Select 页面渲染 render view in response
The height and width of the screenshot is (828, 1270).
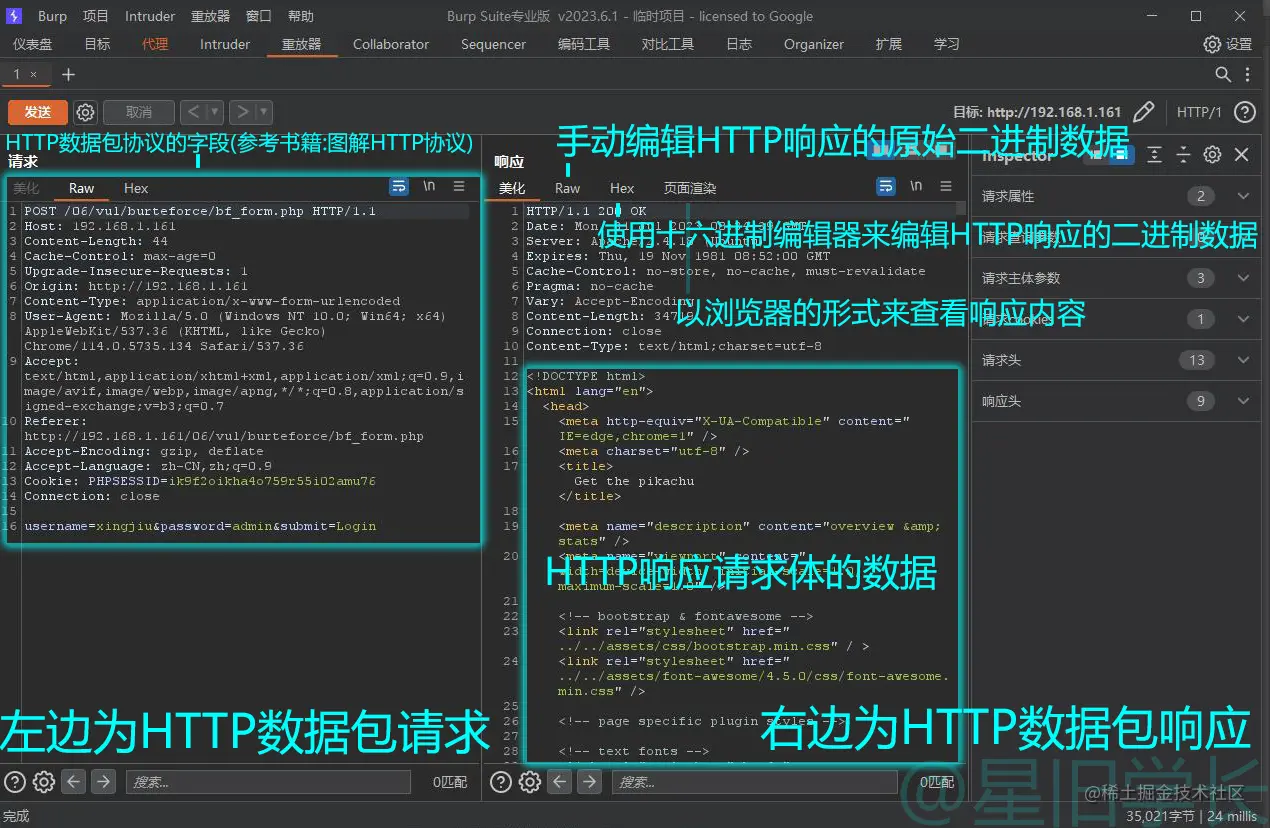(690, 188)
